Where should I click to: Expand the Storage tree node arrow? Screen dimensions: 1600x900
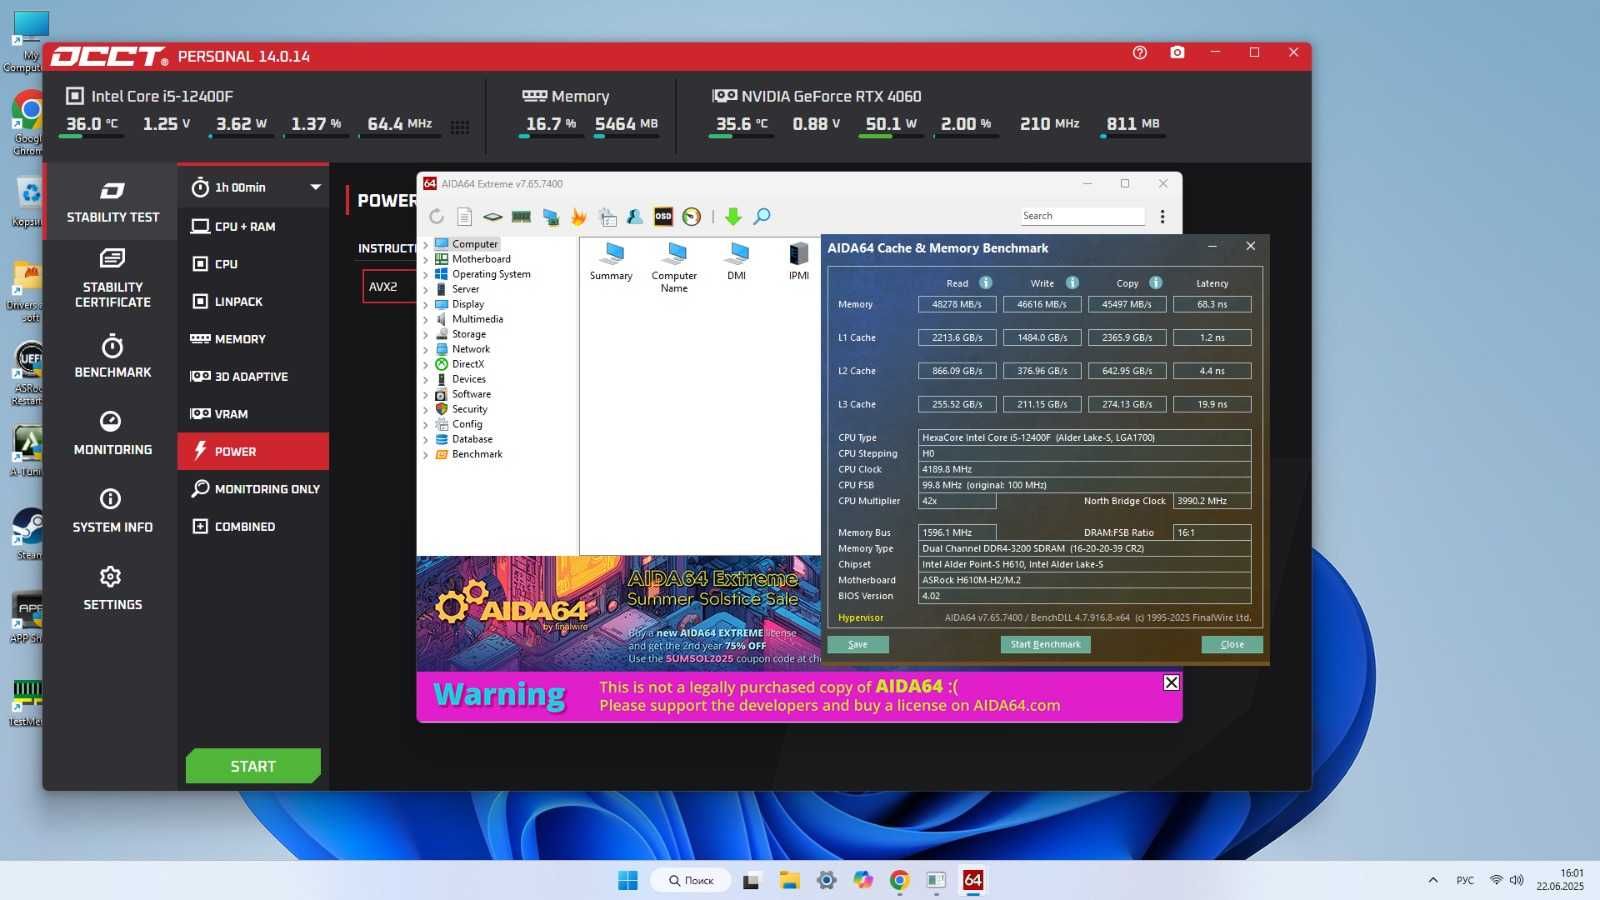[426, 334]
